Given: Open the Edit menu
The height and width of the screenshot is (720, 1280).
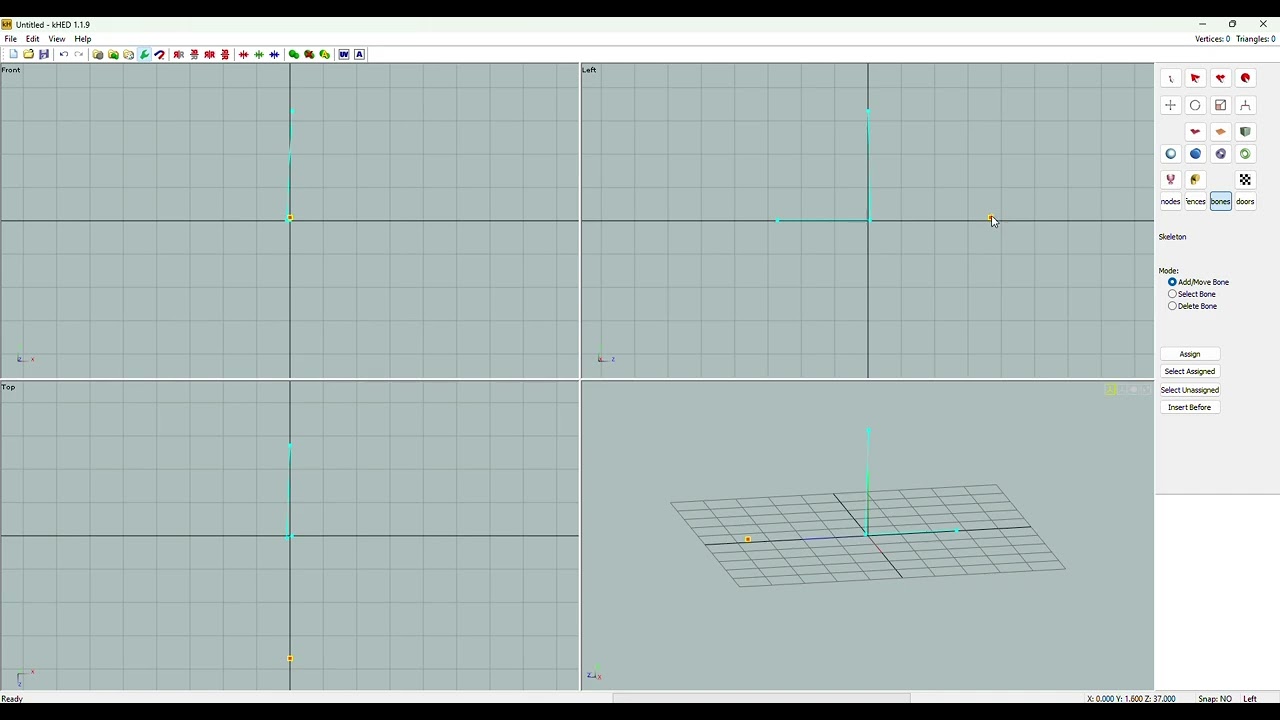Looking at the screenshot, I should pyautogui.click(x=33, y=39).
